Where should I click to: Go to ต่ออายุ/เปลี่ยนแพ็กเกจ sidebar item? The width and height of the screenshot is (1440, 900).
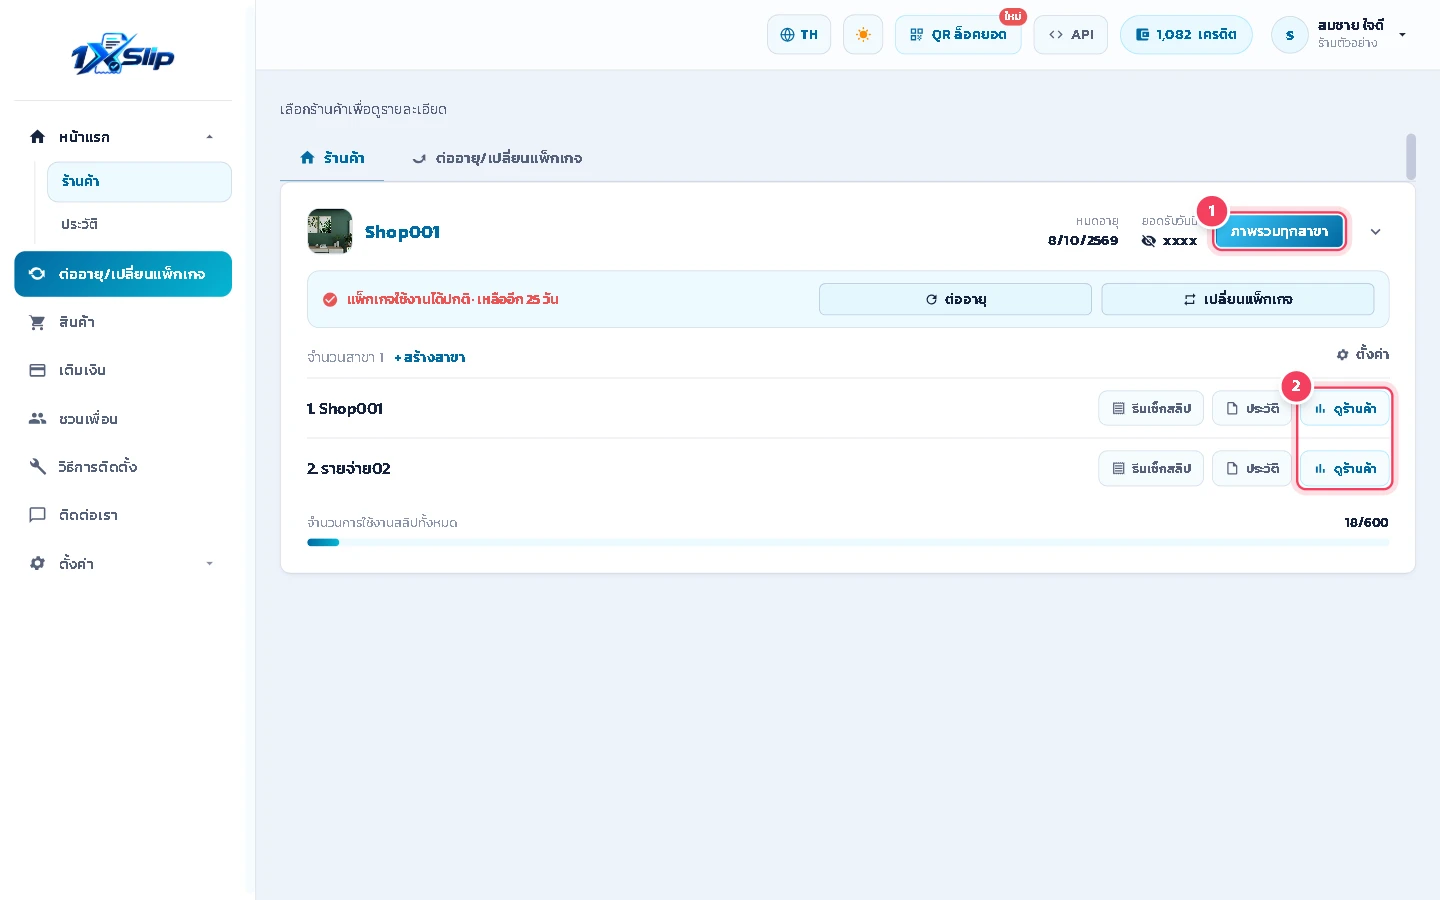point(123,274)
